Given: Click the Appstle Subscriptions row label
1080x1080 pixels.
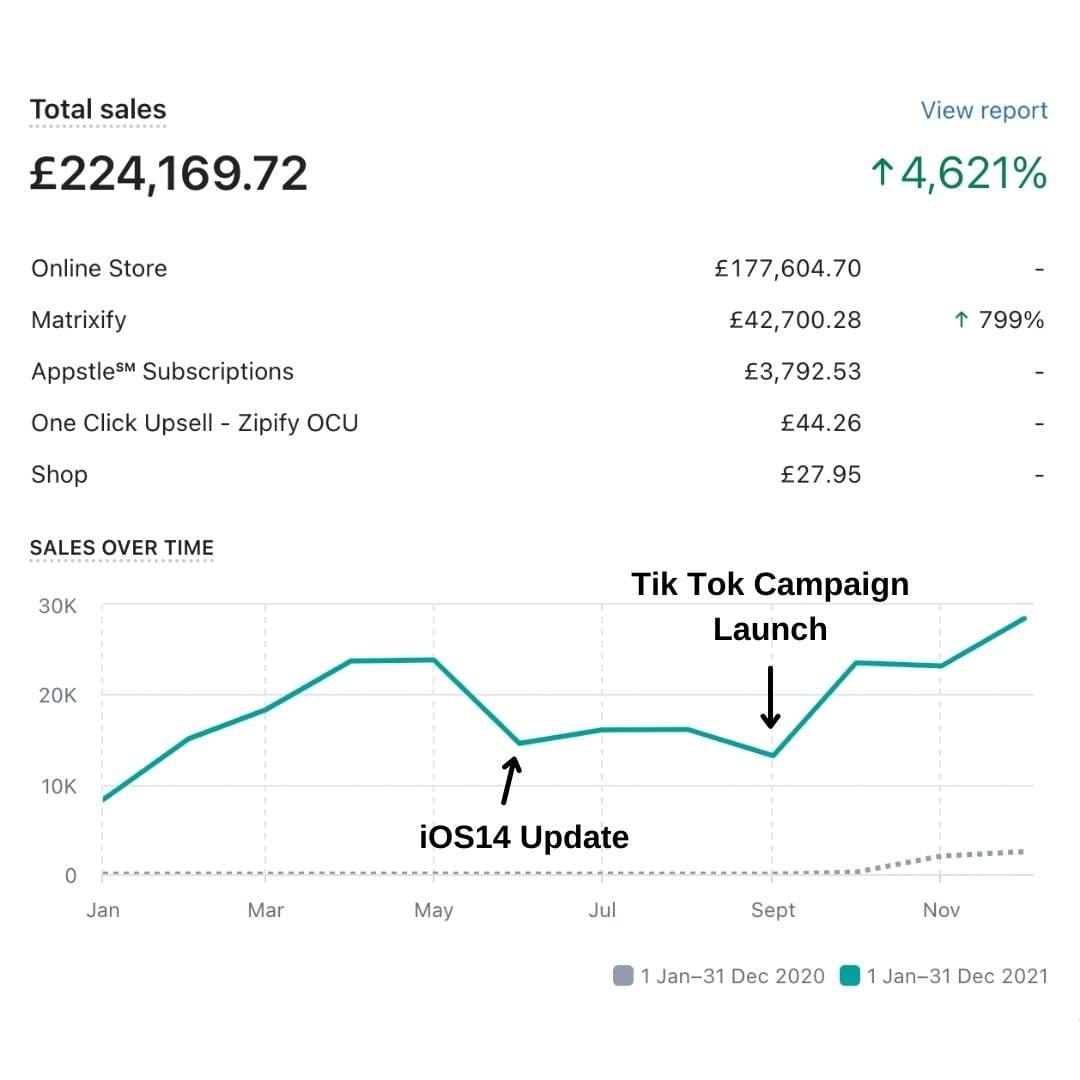Looking at the screenshot, I should [162, 372].
